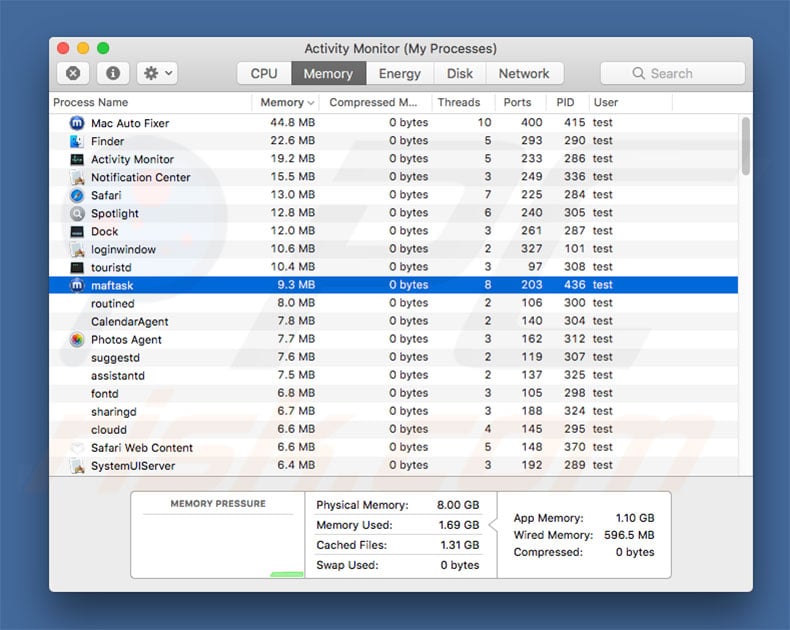790x630 pixels.
Task: Click the maftask process icon
Action: click(77, 285)
